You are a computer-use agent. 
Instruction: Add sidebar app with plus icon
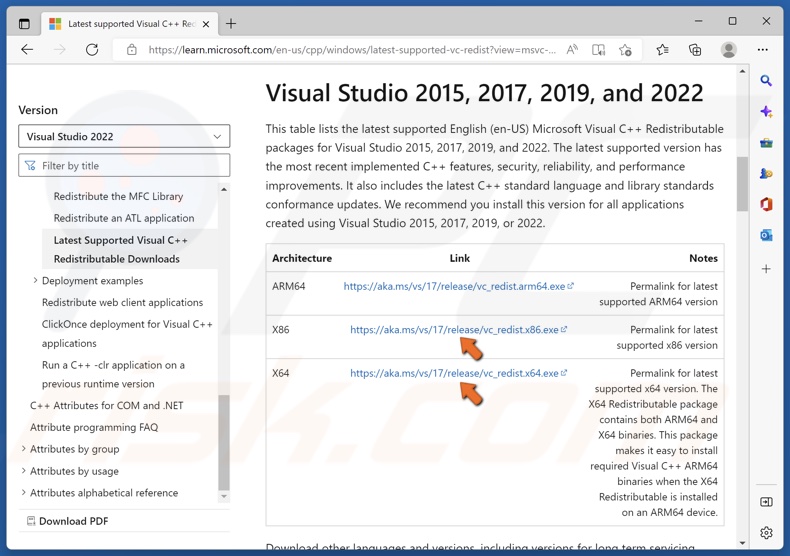766,268
